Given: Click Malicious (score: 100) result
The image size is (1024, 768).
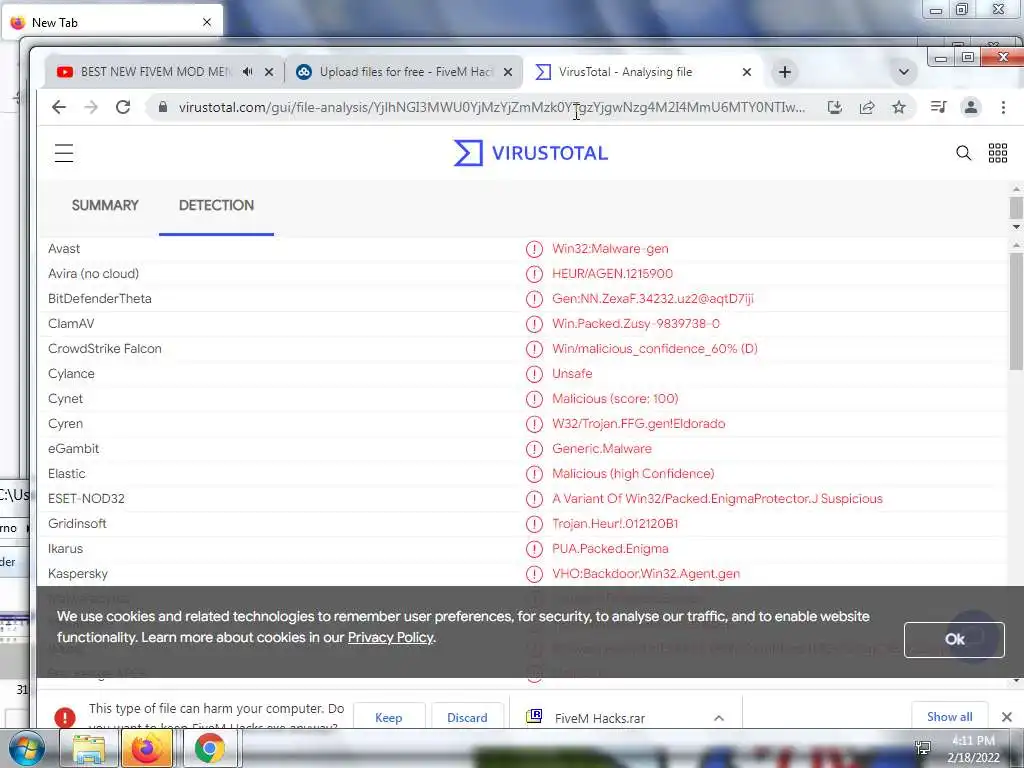Looking at the screenshot, I should click(615, 398).
